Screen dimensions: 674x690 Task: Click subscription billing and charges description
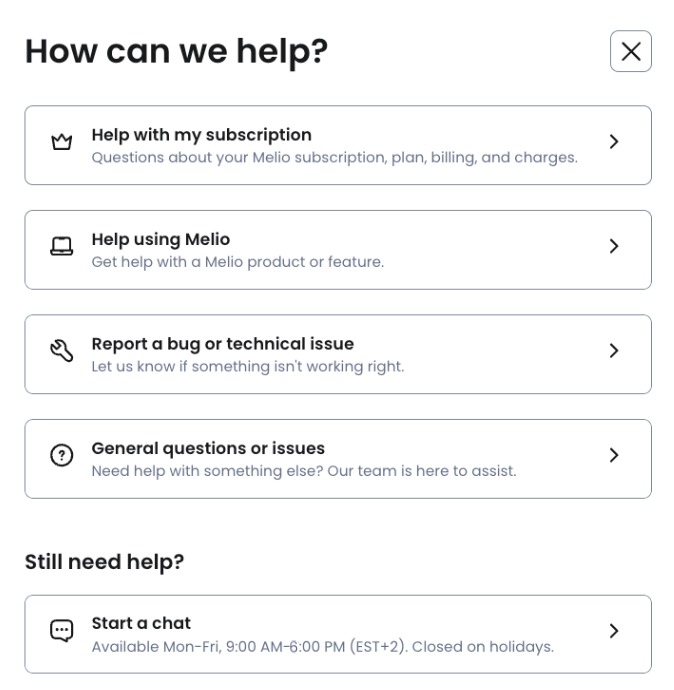(334, 158)
